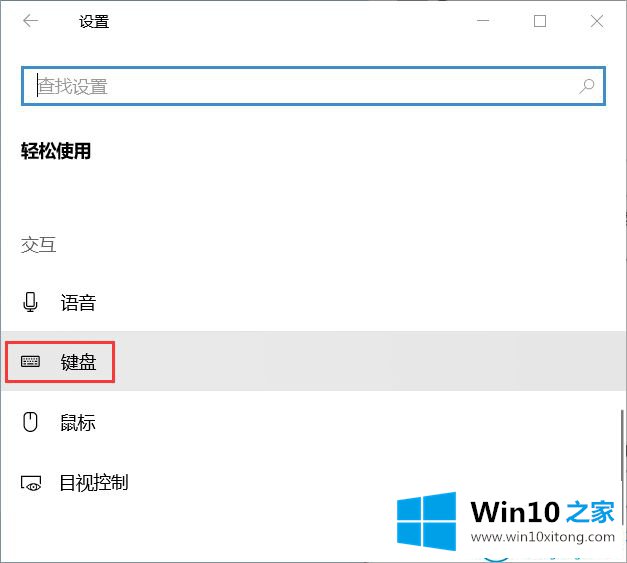Click the 交互 section label
Image resolution: width=627 pixels, height=563 pixels.
tap(38, 244)
